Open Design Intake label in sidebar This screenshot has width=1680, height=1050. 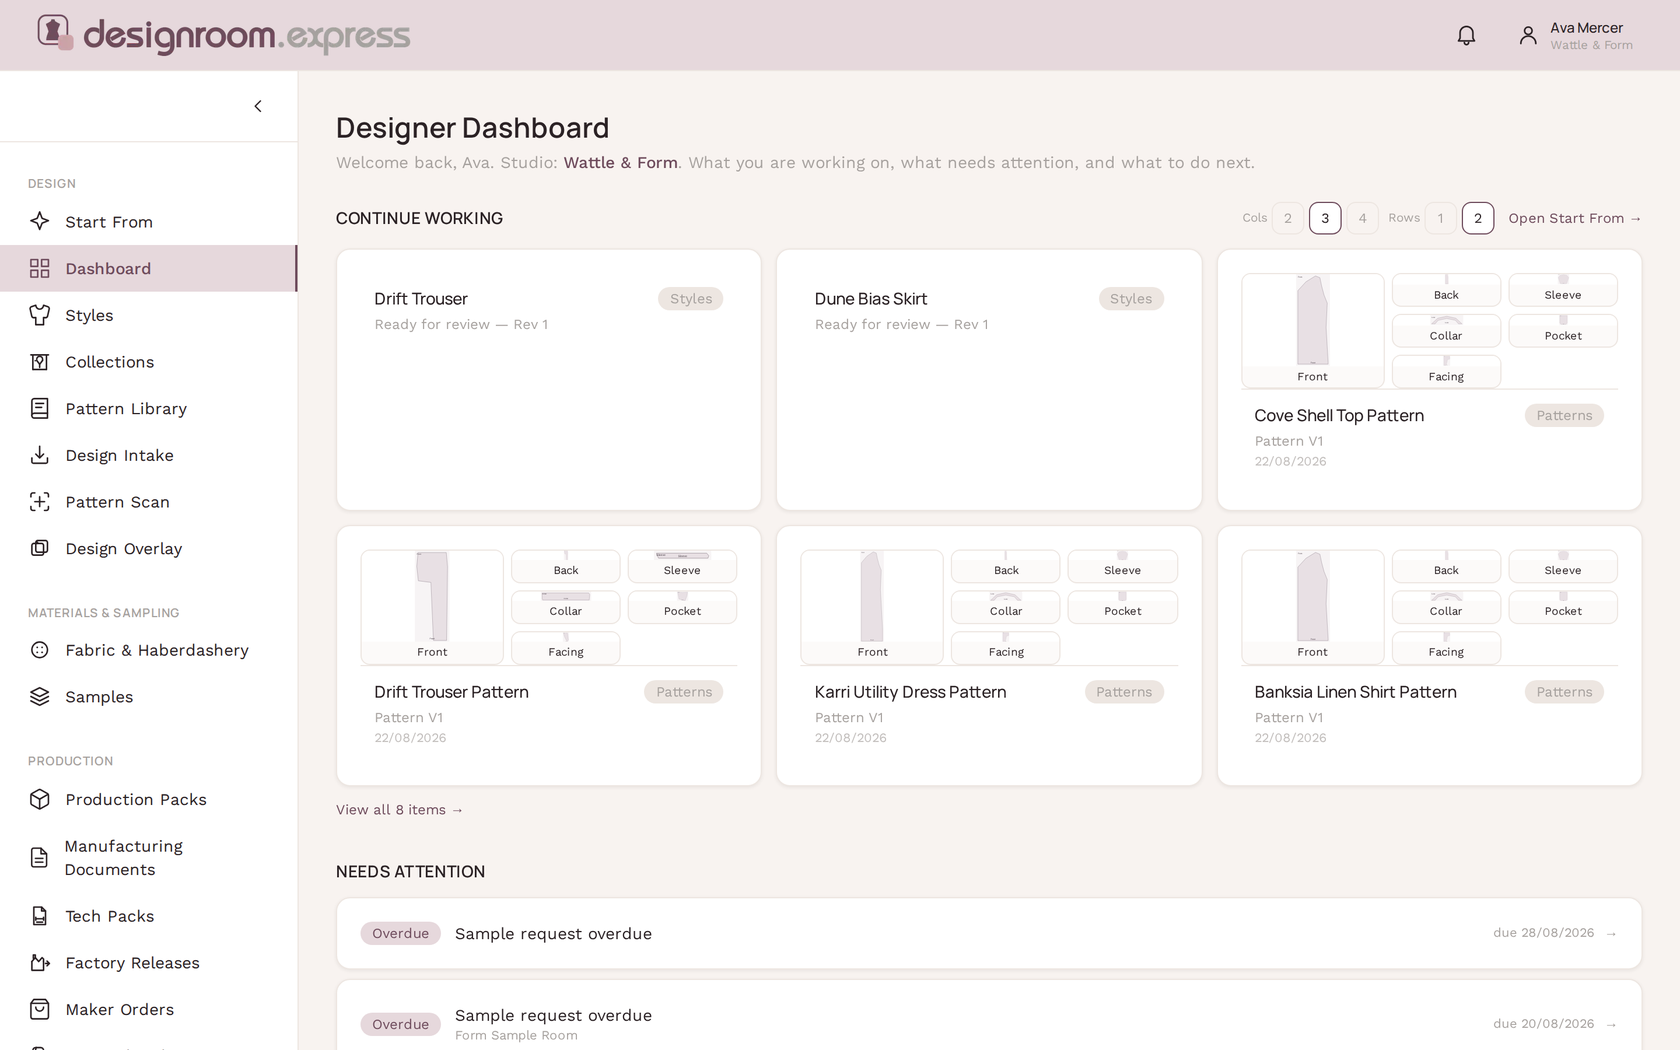coord(119,455)
